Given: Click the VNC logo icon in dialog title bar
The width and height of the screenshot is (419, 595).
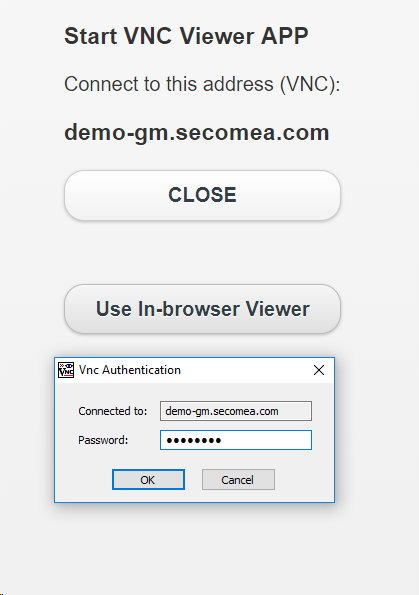Looking at the screenshot, I should 66,370.
